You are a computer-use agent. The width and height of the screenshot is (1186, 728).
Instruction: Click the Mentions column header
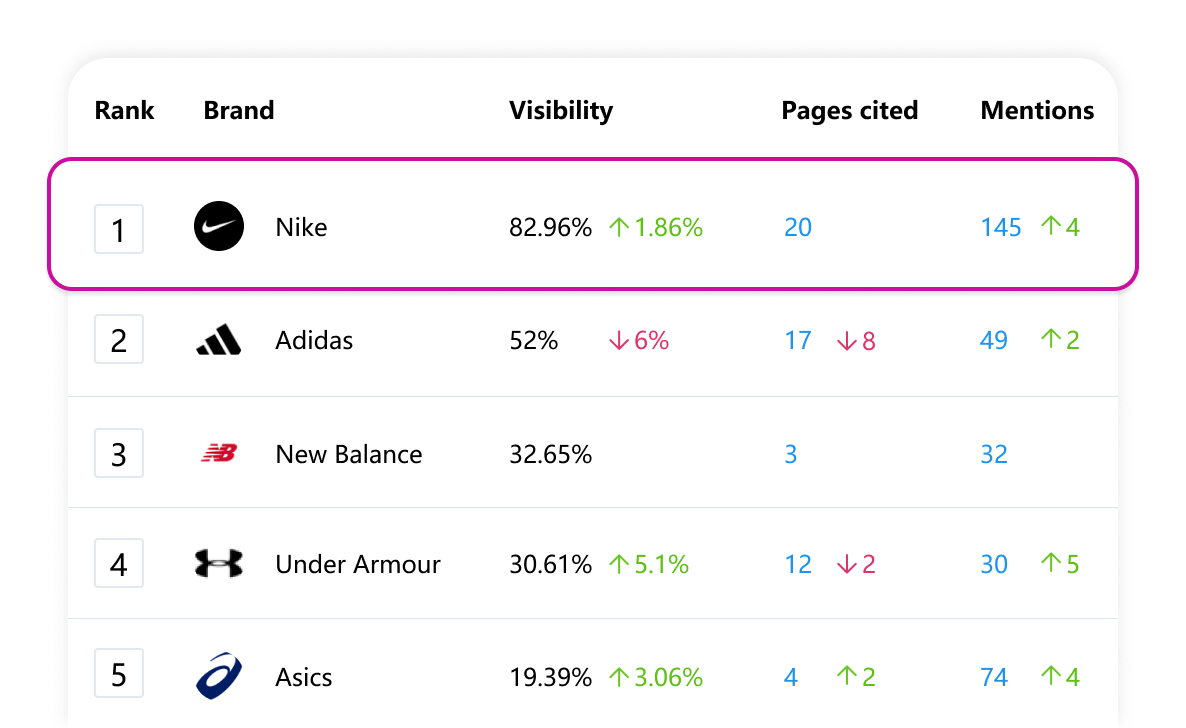(1037, 110)
